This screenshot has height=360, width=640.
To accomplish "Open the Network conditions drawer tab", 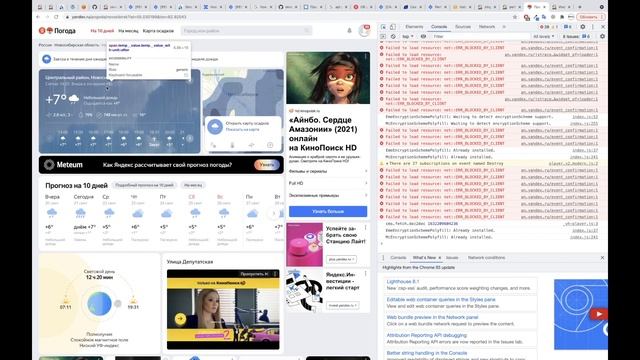I will click(486, 258).
